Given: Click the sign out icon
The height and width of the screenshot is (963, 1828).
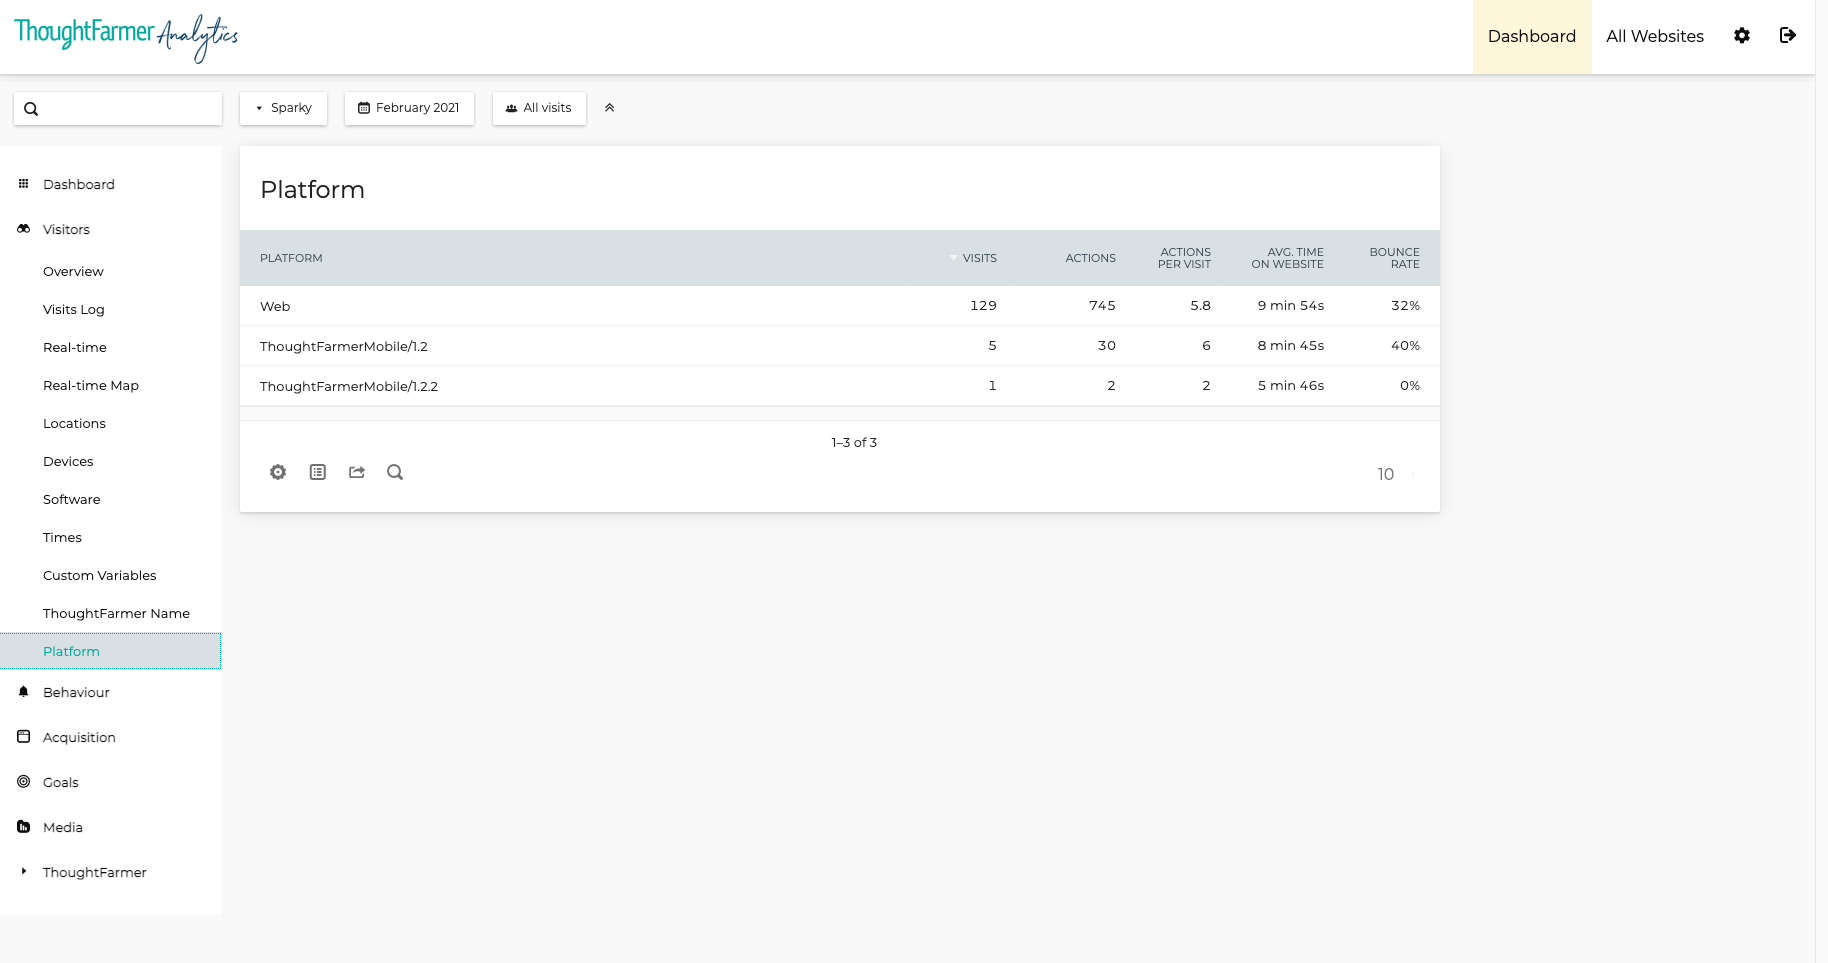Looking at the screenshot, I should click(1788, 36).
